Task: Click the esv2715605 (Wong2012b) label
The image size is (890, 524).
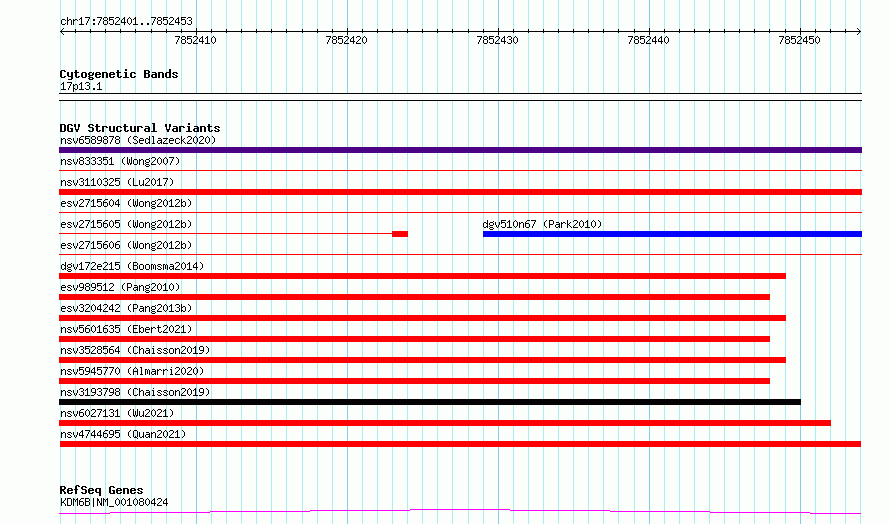Action: [x=126, y=224]
